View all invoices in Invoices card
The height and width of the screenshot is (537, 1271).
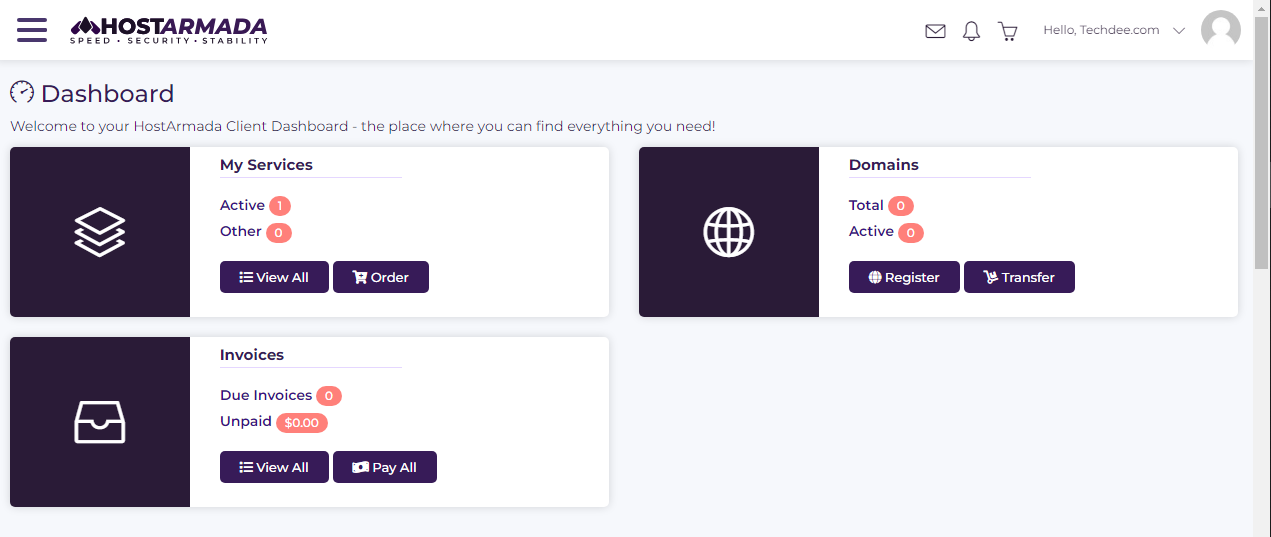pyautogui.click(x=274, y=467)
